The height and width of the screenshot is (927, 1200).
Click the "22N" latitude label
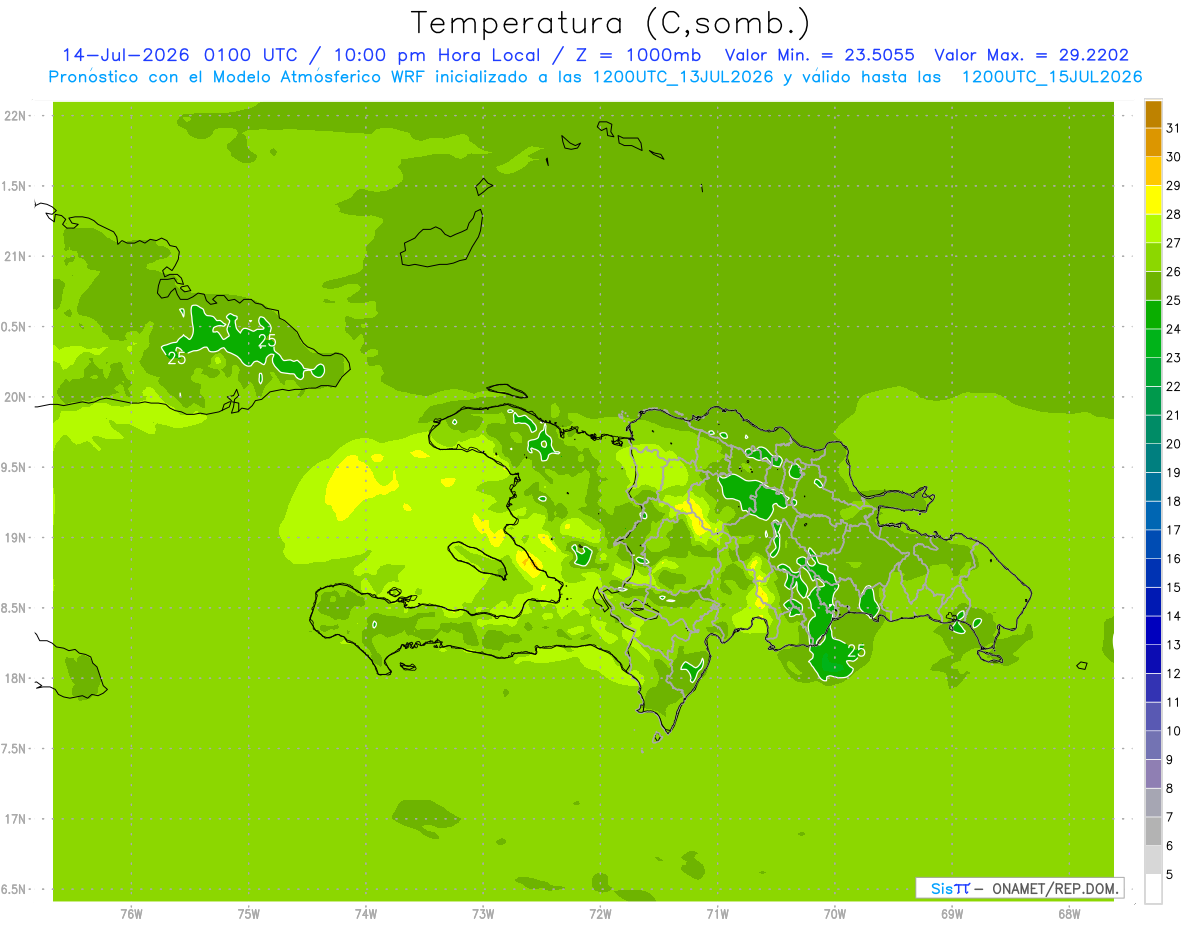click(15, 116)
